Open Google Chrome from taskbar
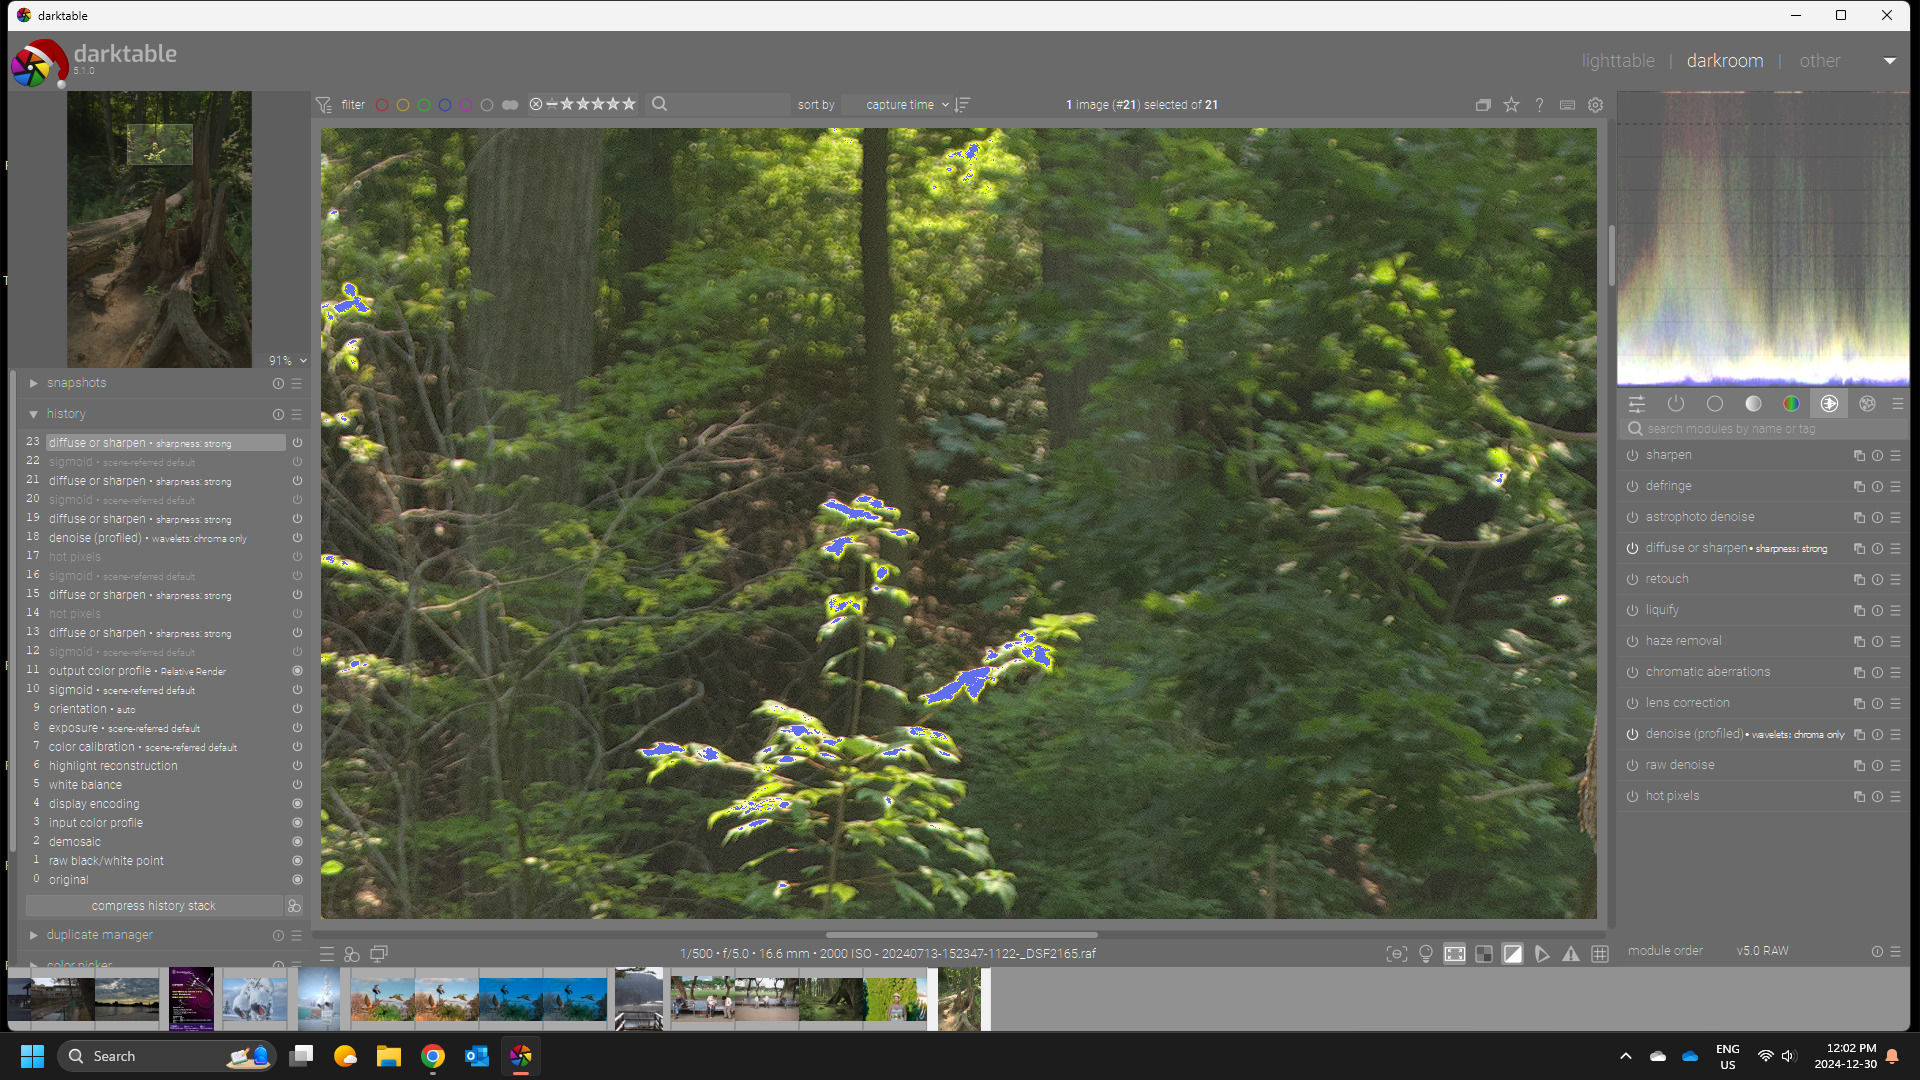 432,1056
